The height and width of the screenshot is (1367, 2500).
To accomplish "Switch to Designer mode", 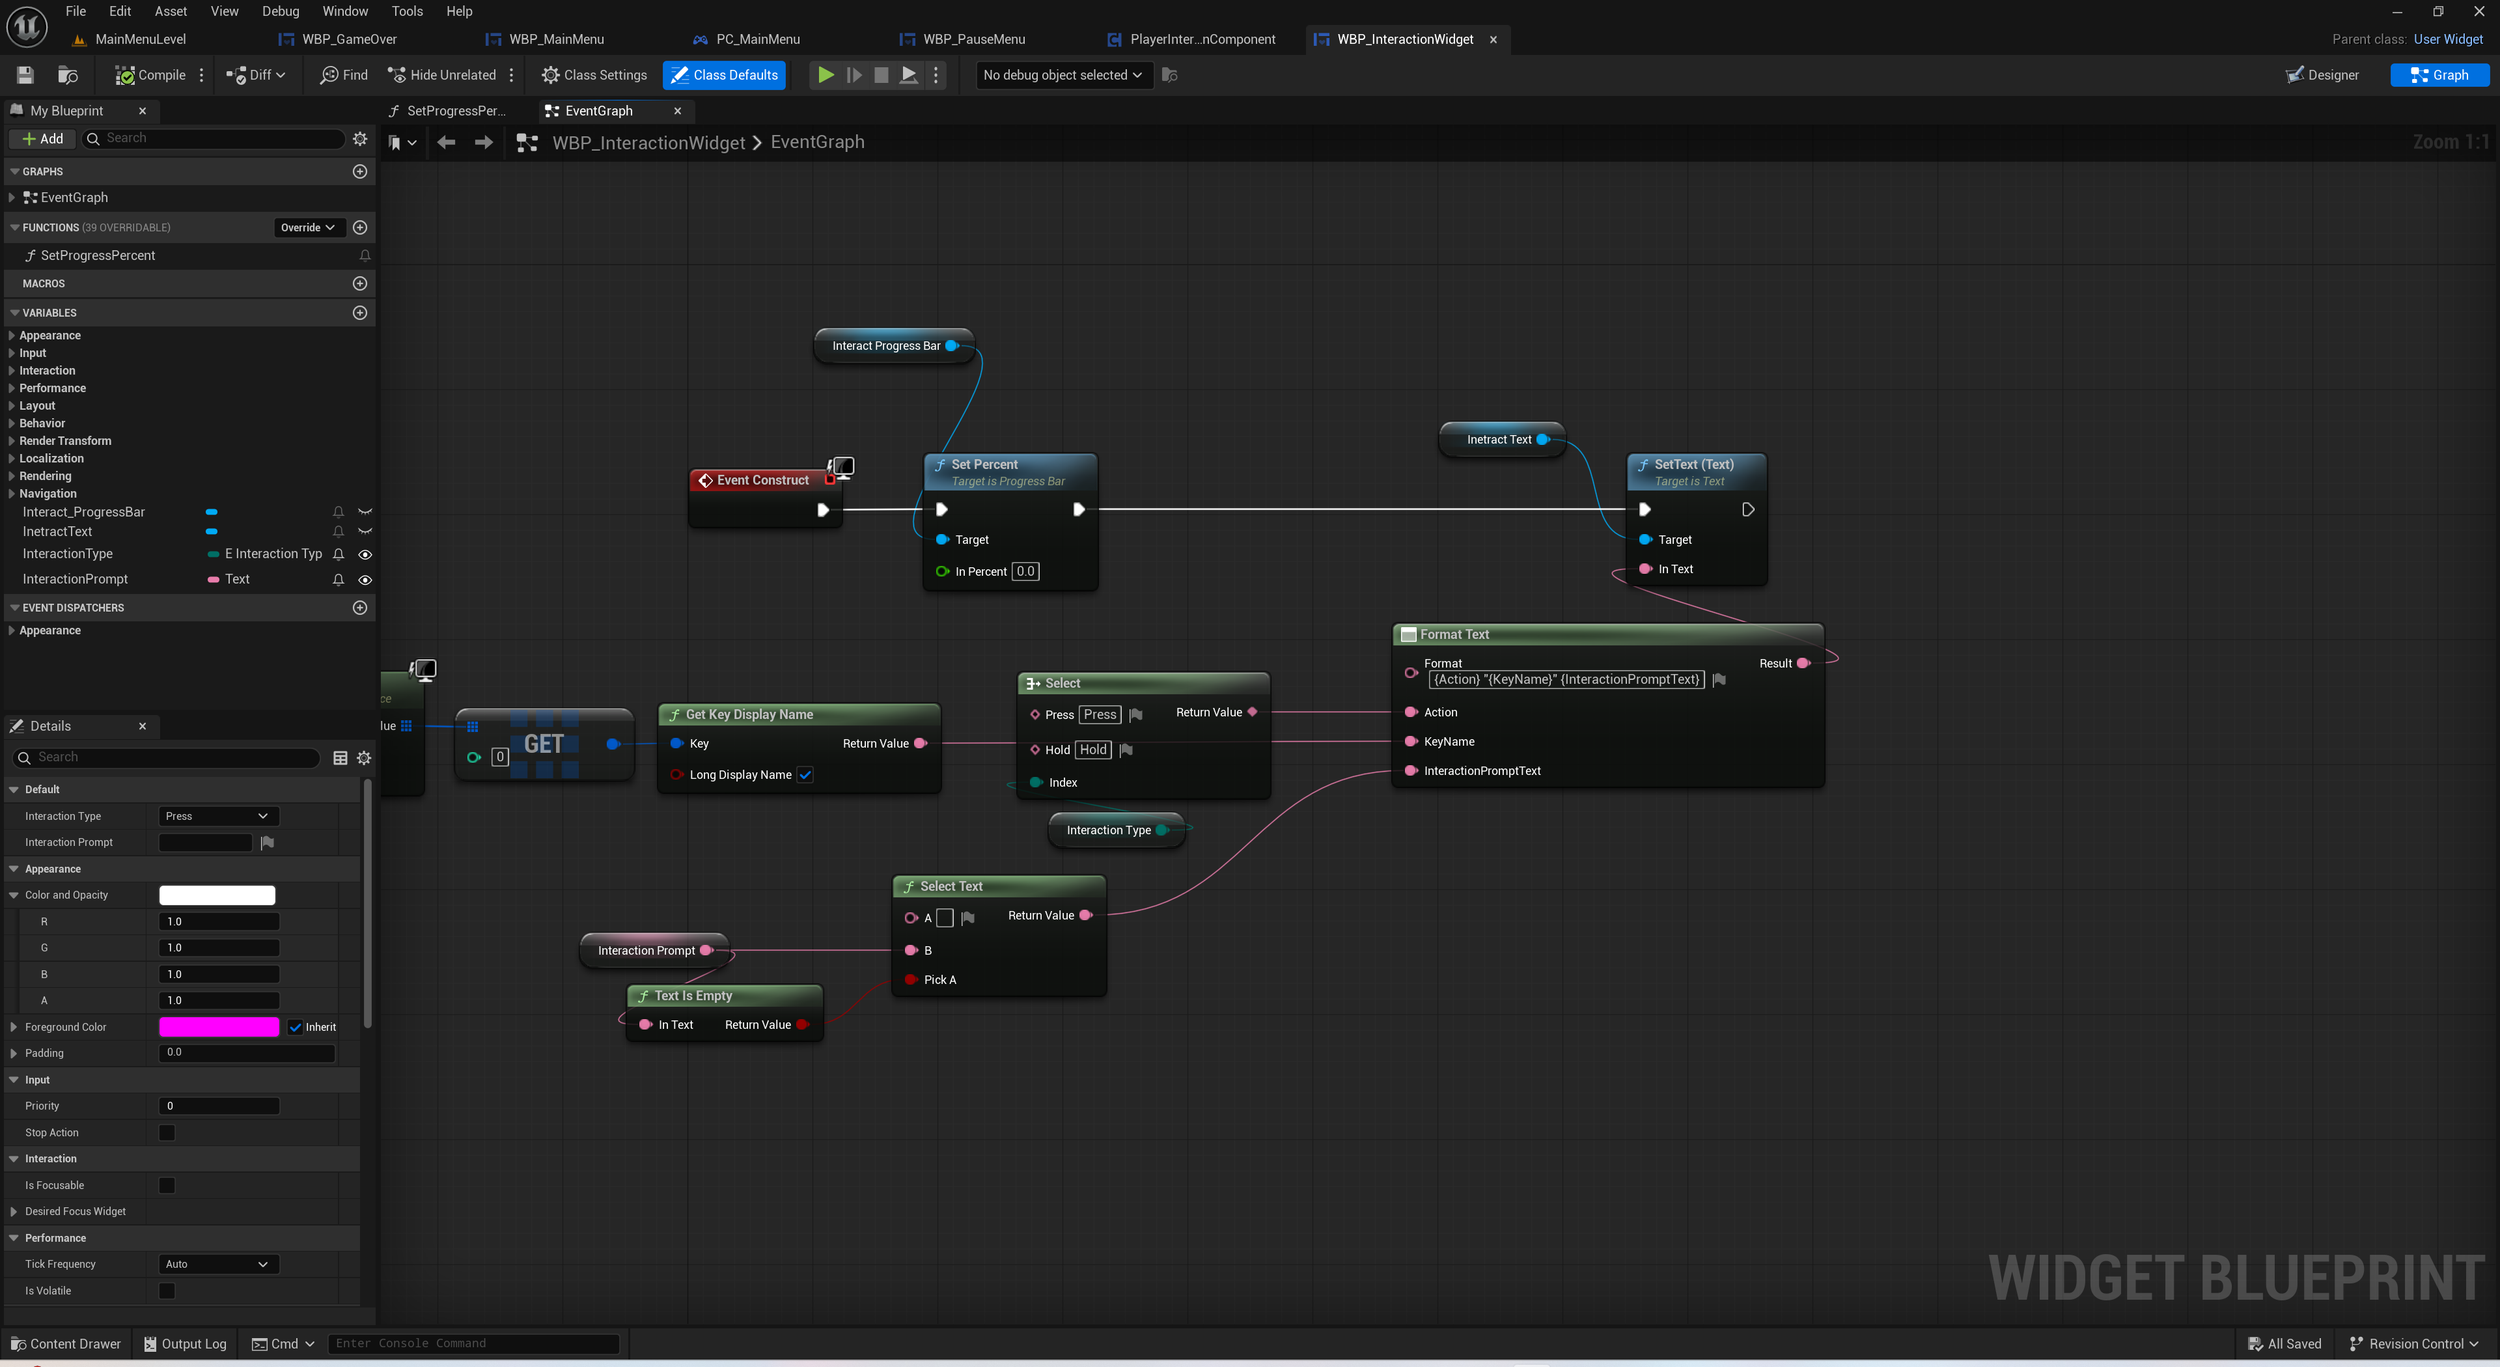I will (x=2322, y=75).
